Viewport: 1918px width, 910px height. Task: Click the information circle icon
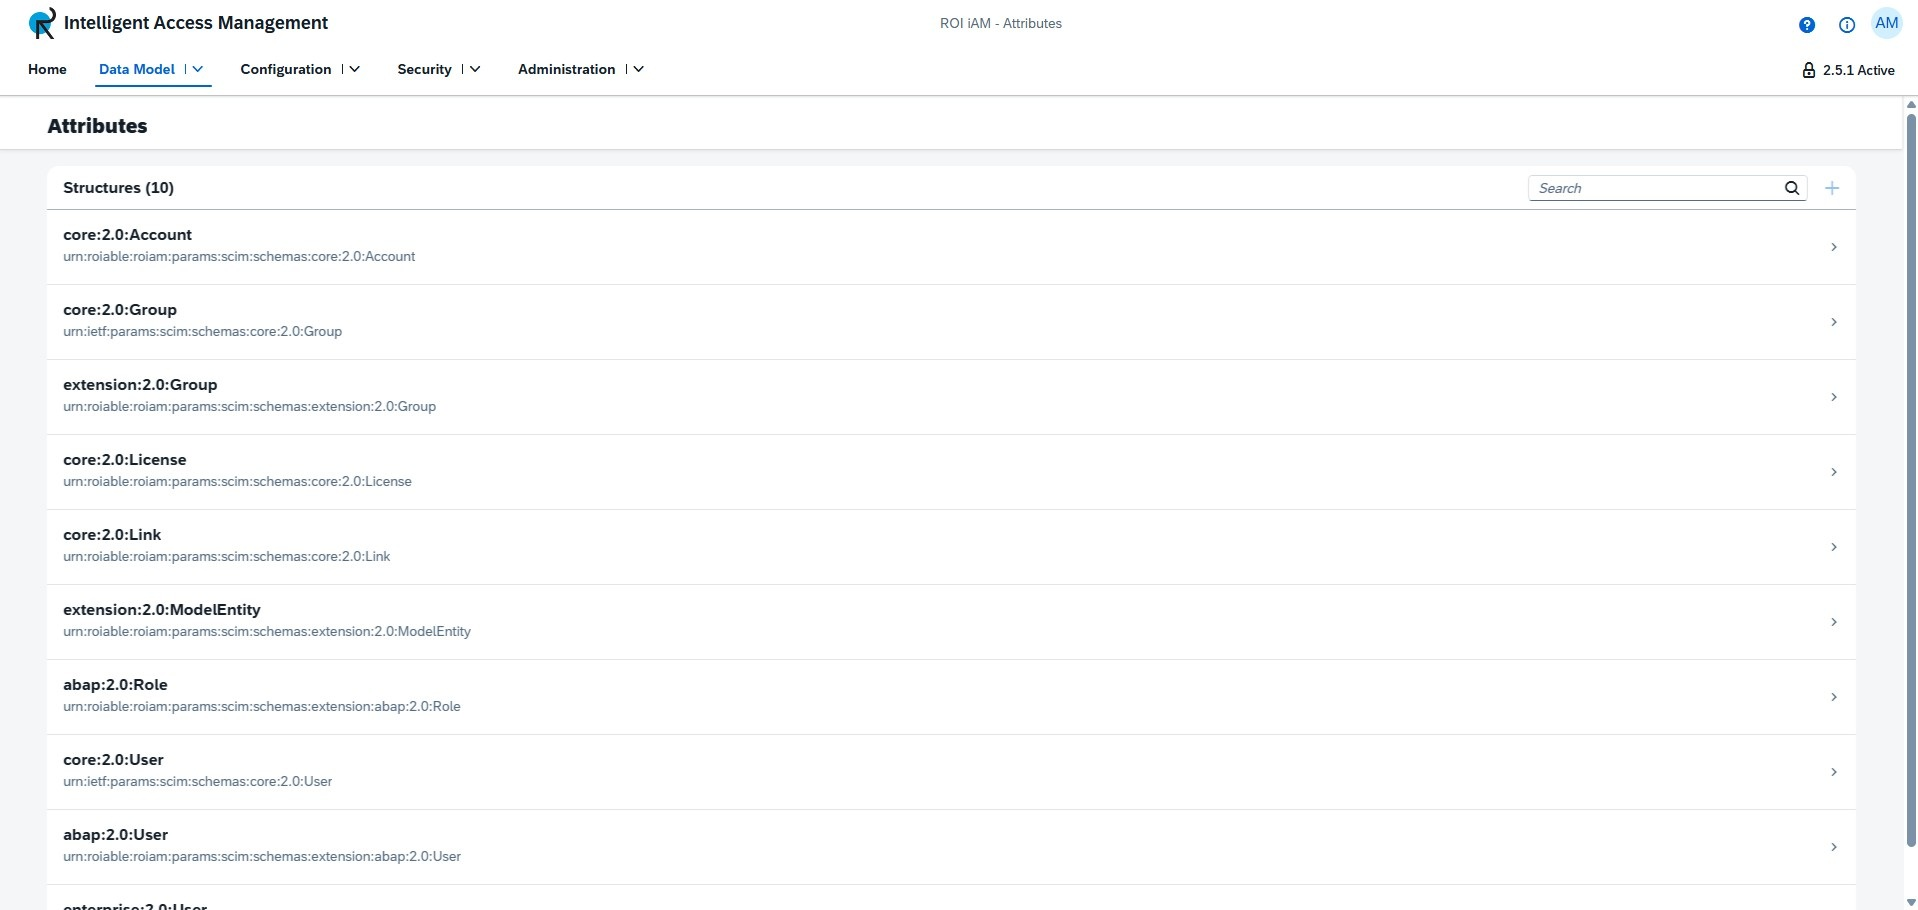pyautogui.click(x=1846, y=25)
